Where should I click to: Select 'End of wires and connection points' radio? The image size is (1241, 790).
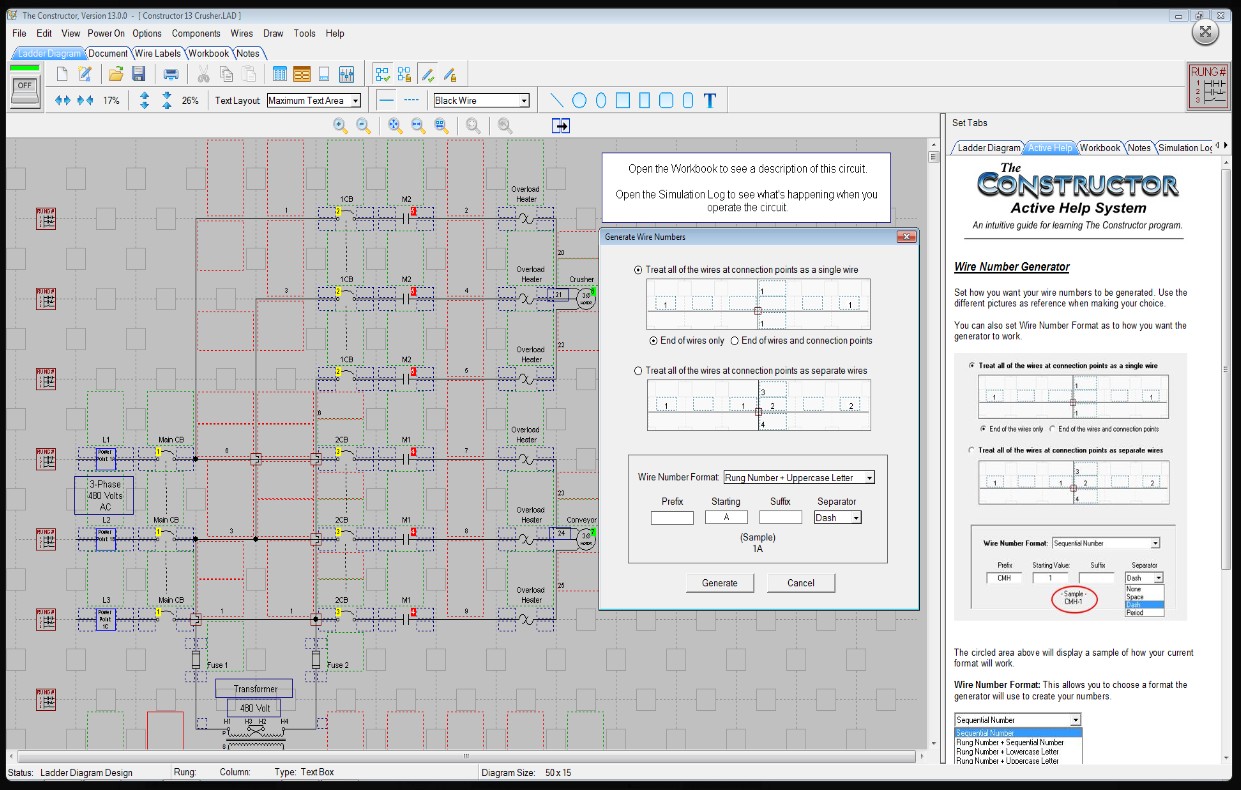(x=736, y=340)
